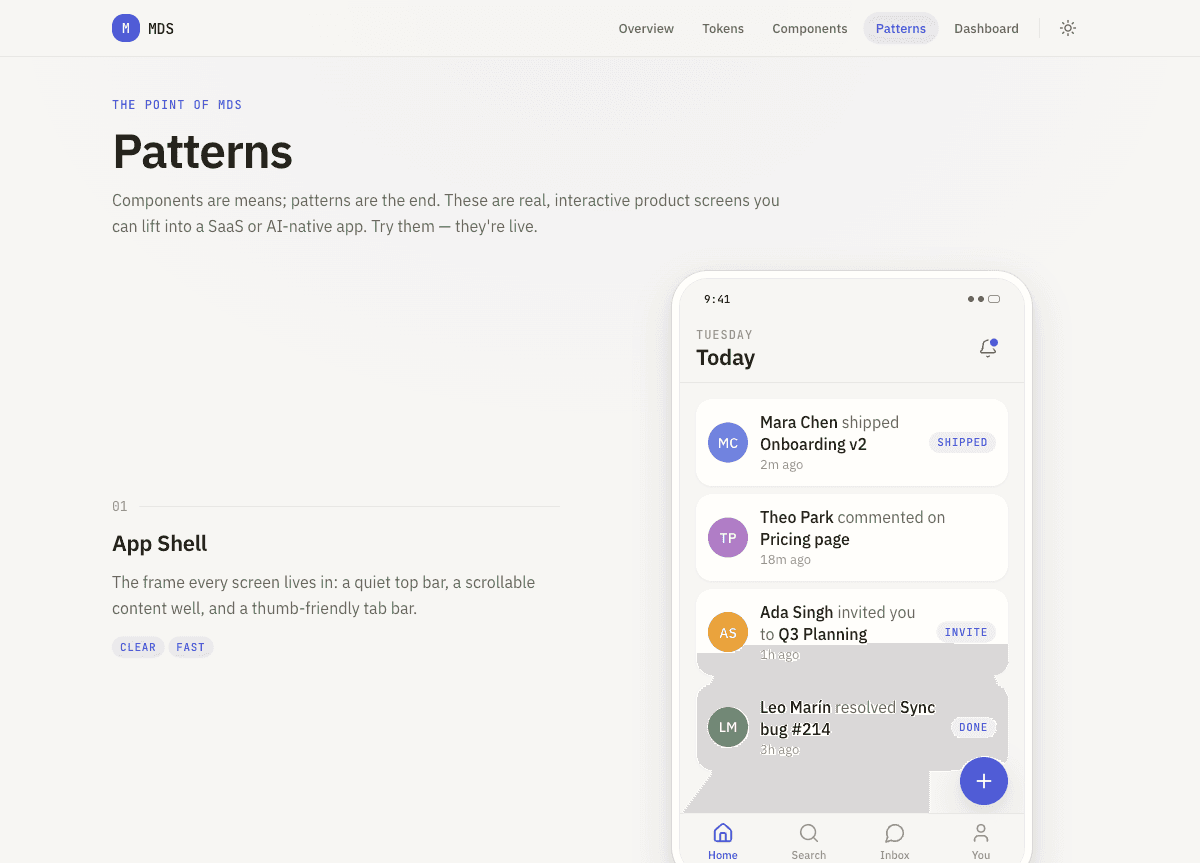Open the Tokens nav item

coord(723,28)
